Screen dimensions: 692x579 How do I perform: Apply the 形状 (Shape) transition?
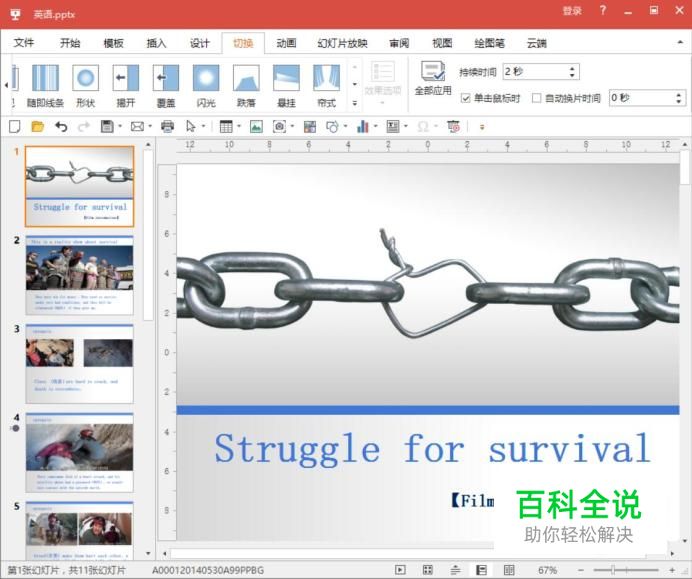pos(85,86)
